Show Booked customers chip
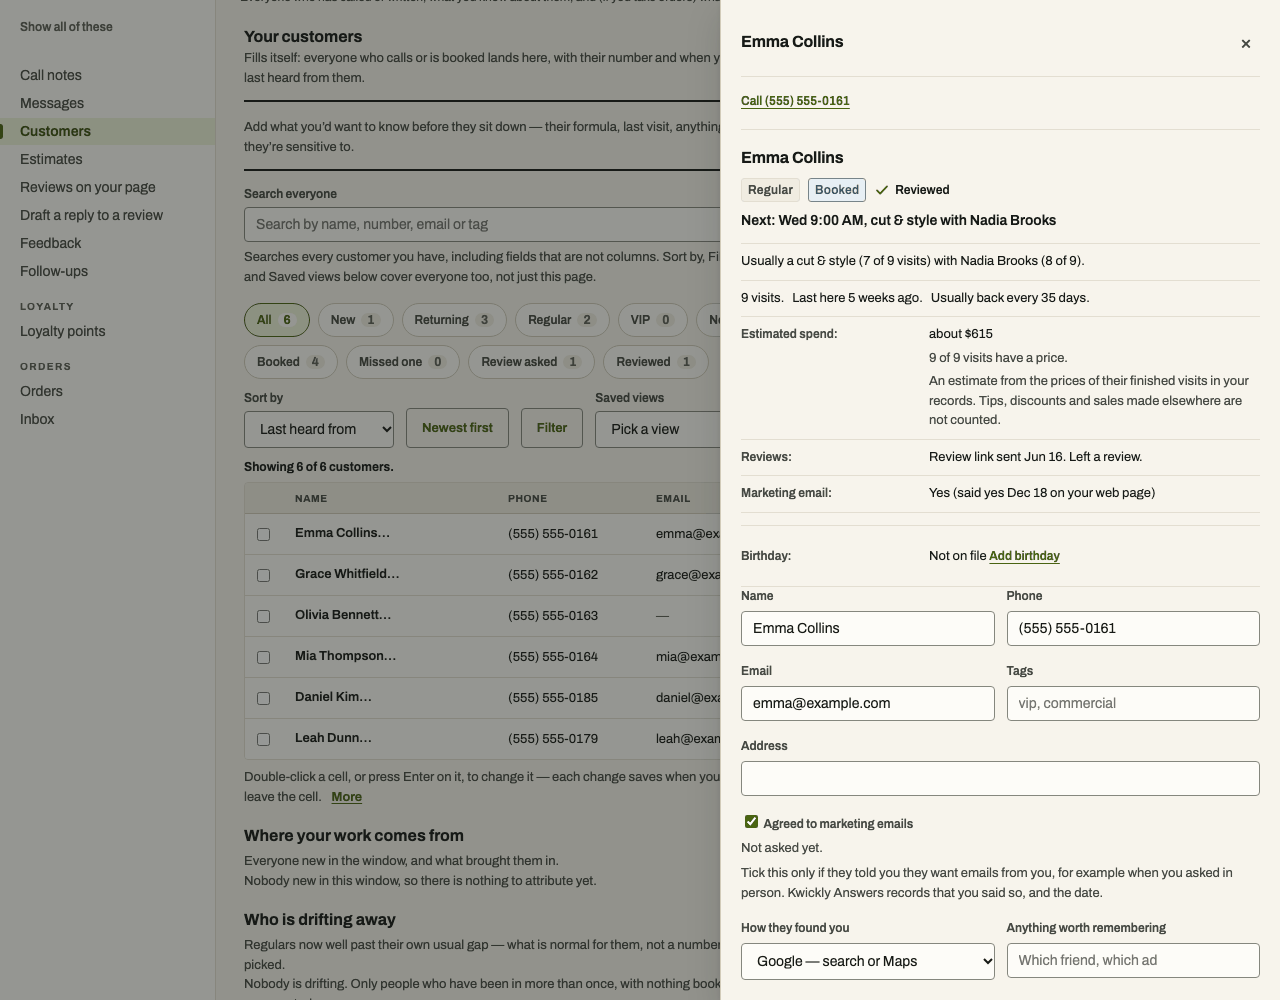Screen dimensions: 1280x1000 290,362
